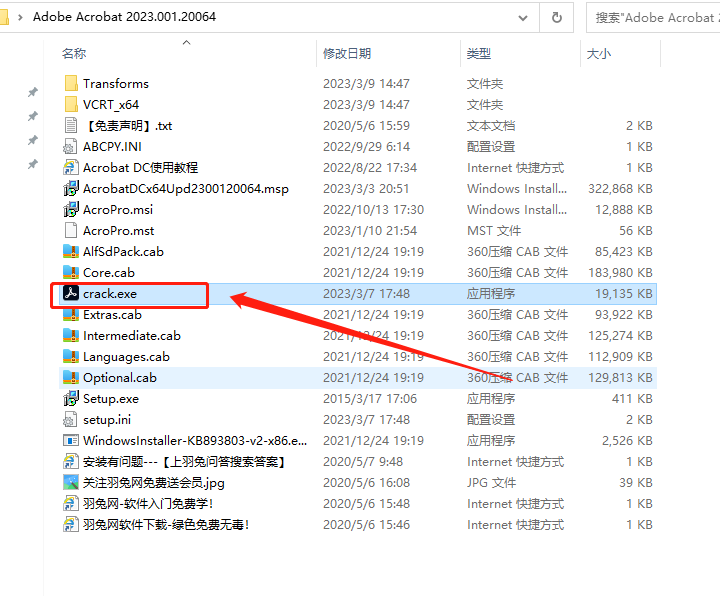
Task: Select the file name VCRT_x64
Action: (111, 105)
